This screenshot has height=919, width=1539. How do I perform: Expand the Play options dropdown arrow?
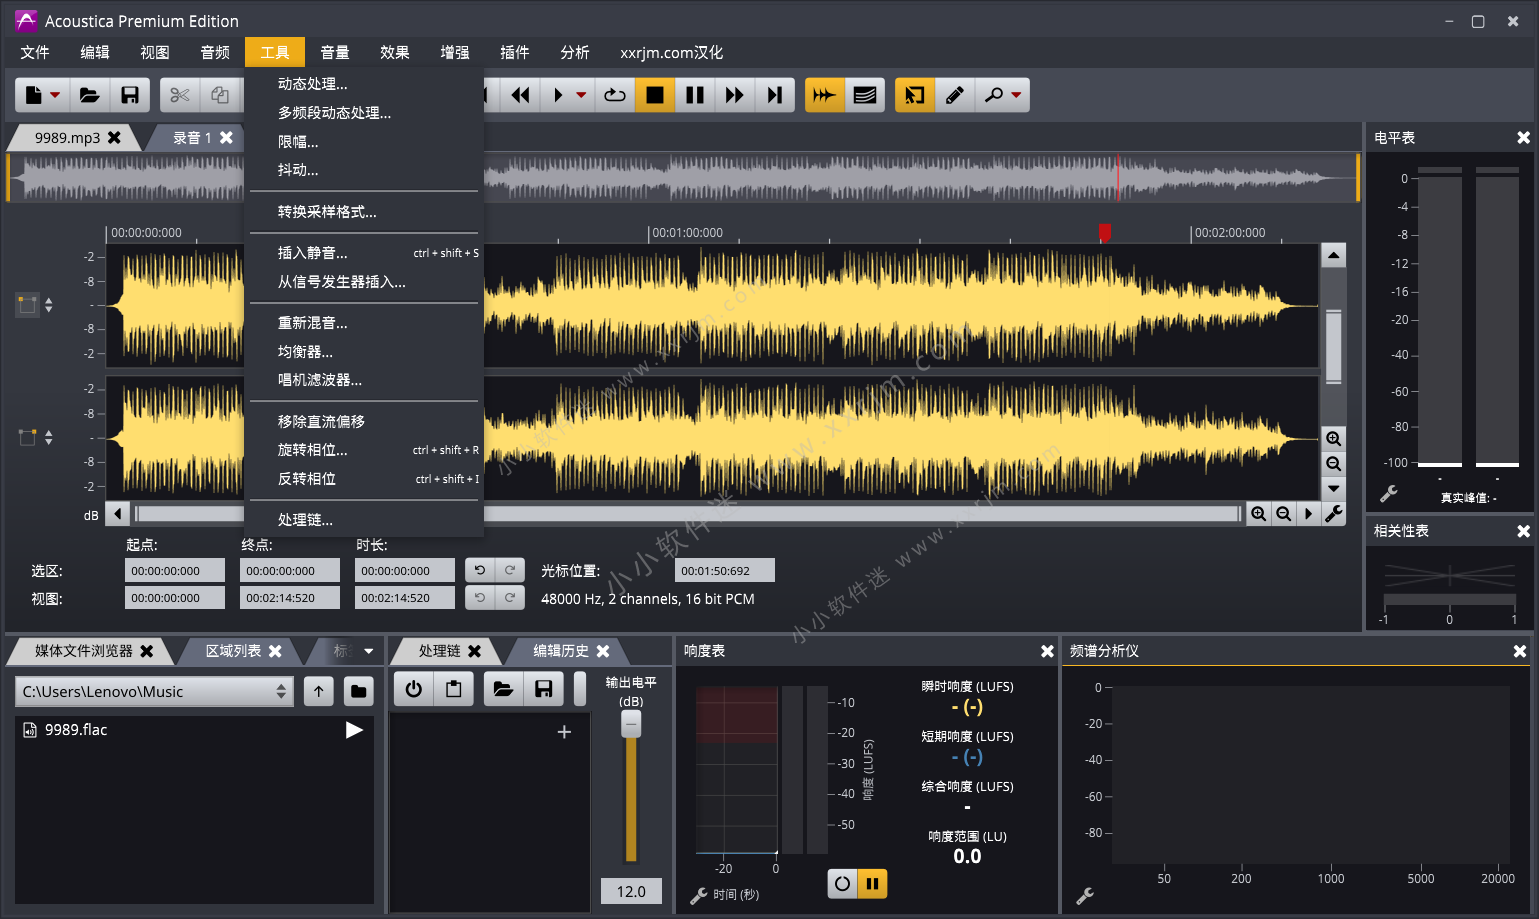tap(581, 95)
